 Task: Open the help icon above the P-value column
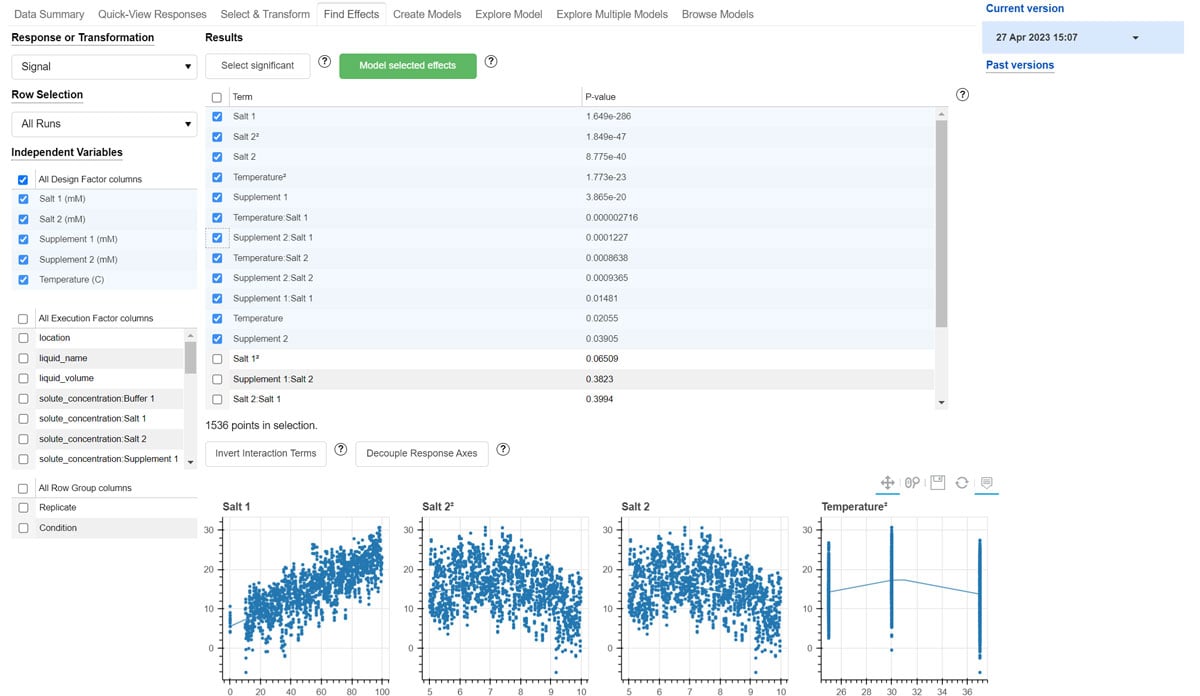click(x=962, y=94)
